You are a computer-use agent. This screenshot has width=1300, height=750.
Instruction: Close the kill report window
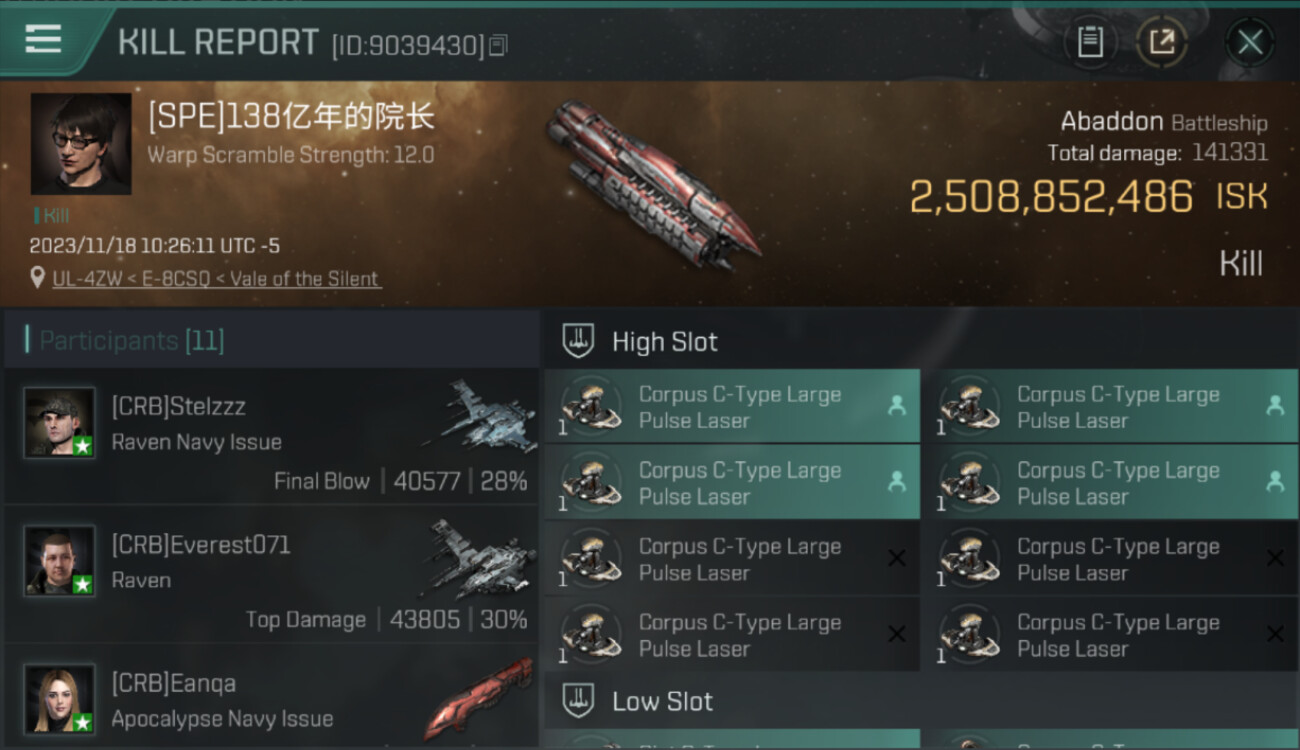click(1250, 42)
